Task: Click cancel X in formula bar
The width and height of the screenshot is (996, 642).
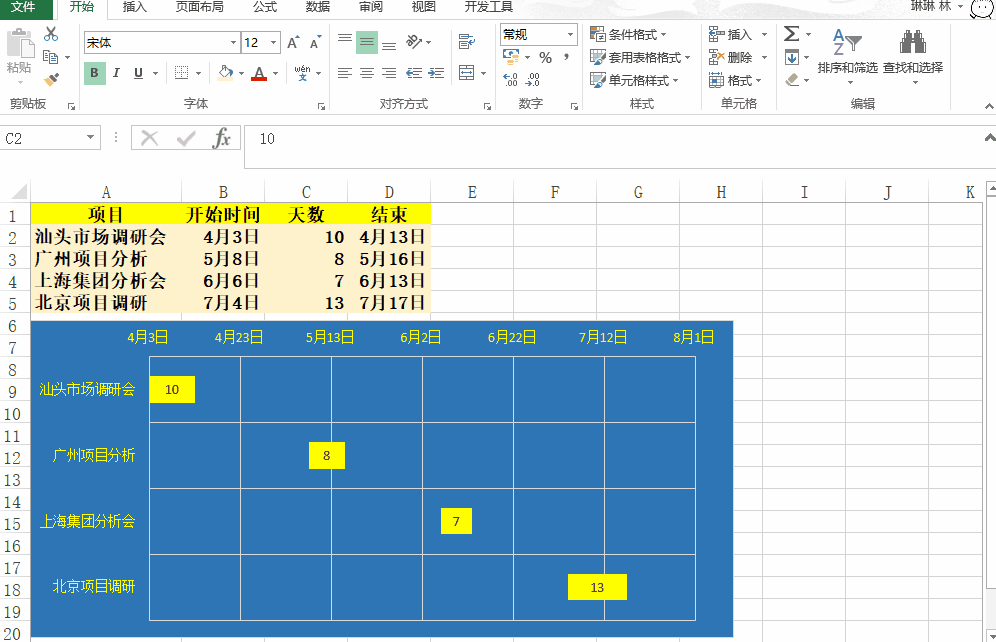Action: pos(149,138)
